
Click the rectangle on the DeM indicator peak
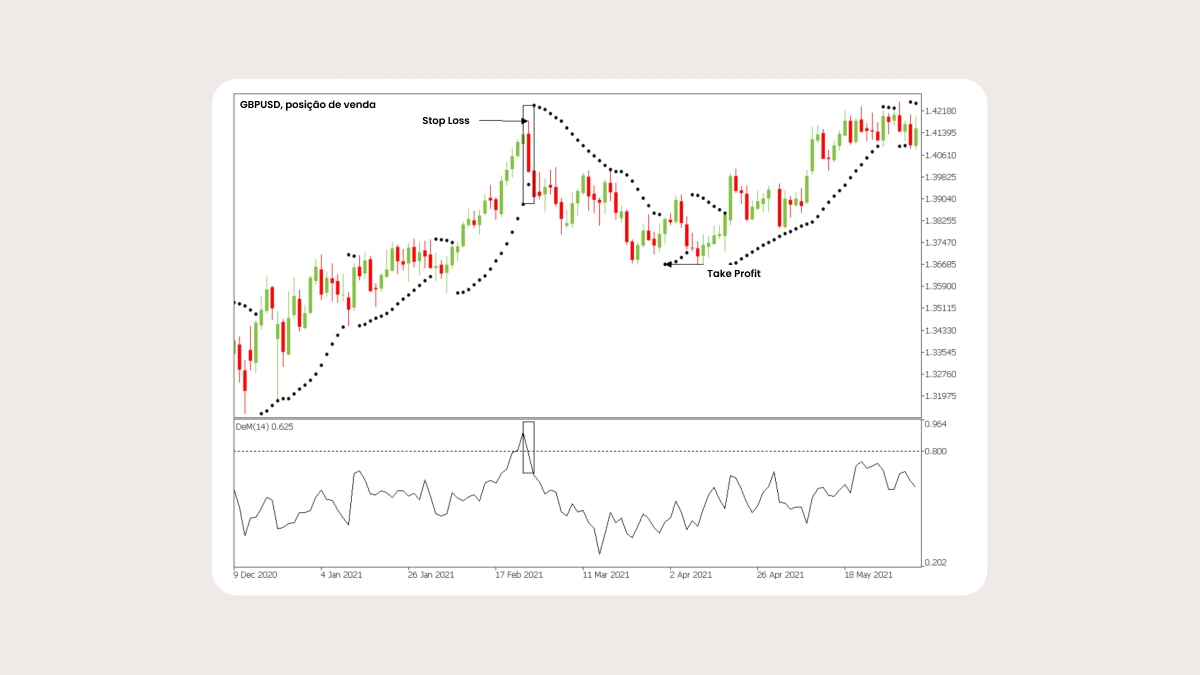coord(529,447)
